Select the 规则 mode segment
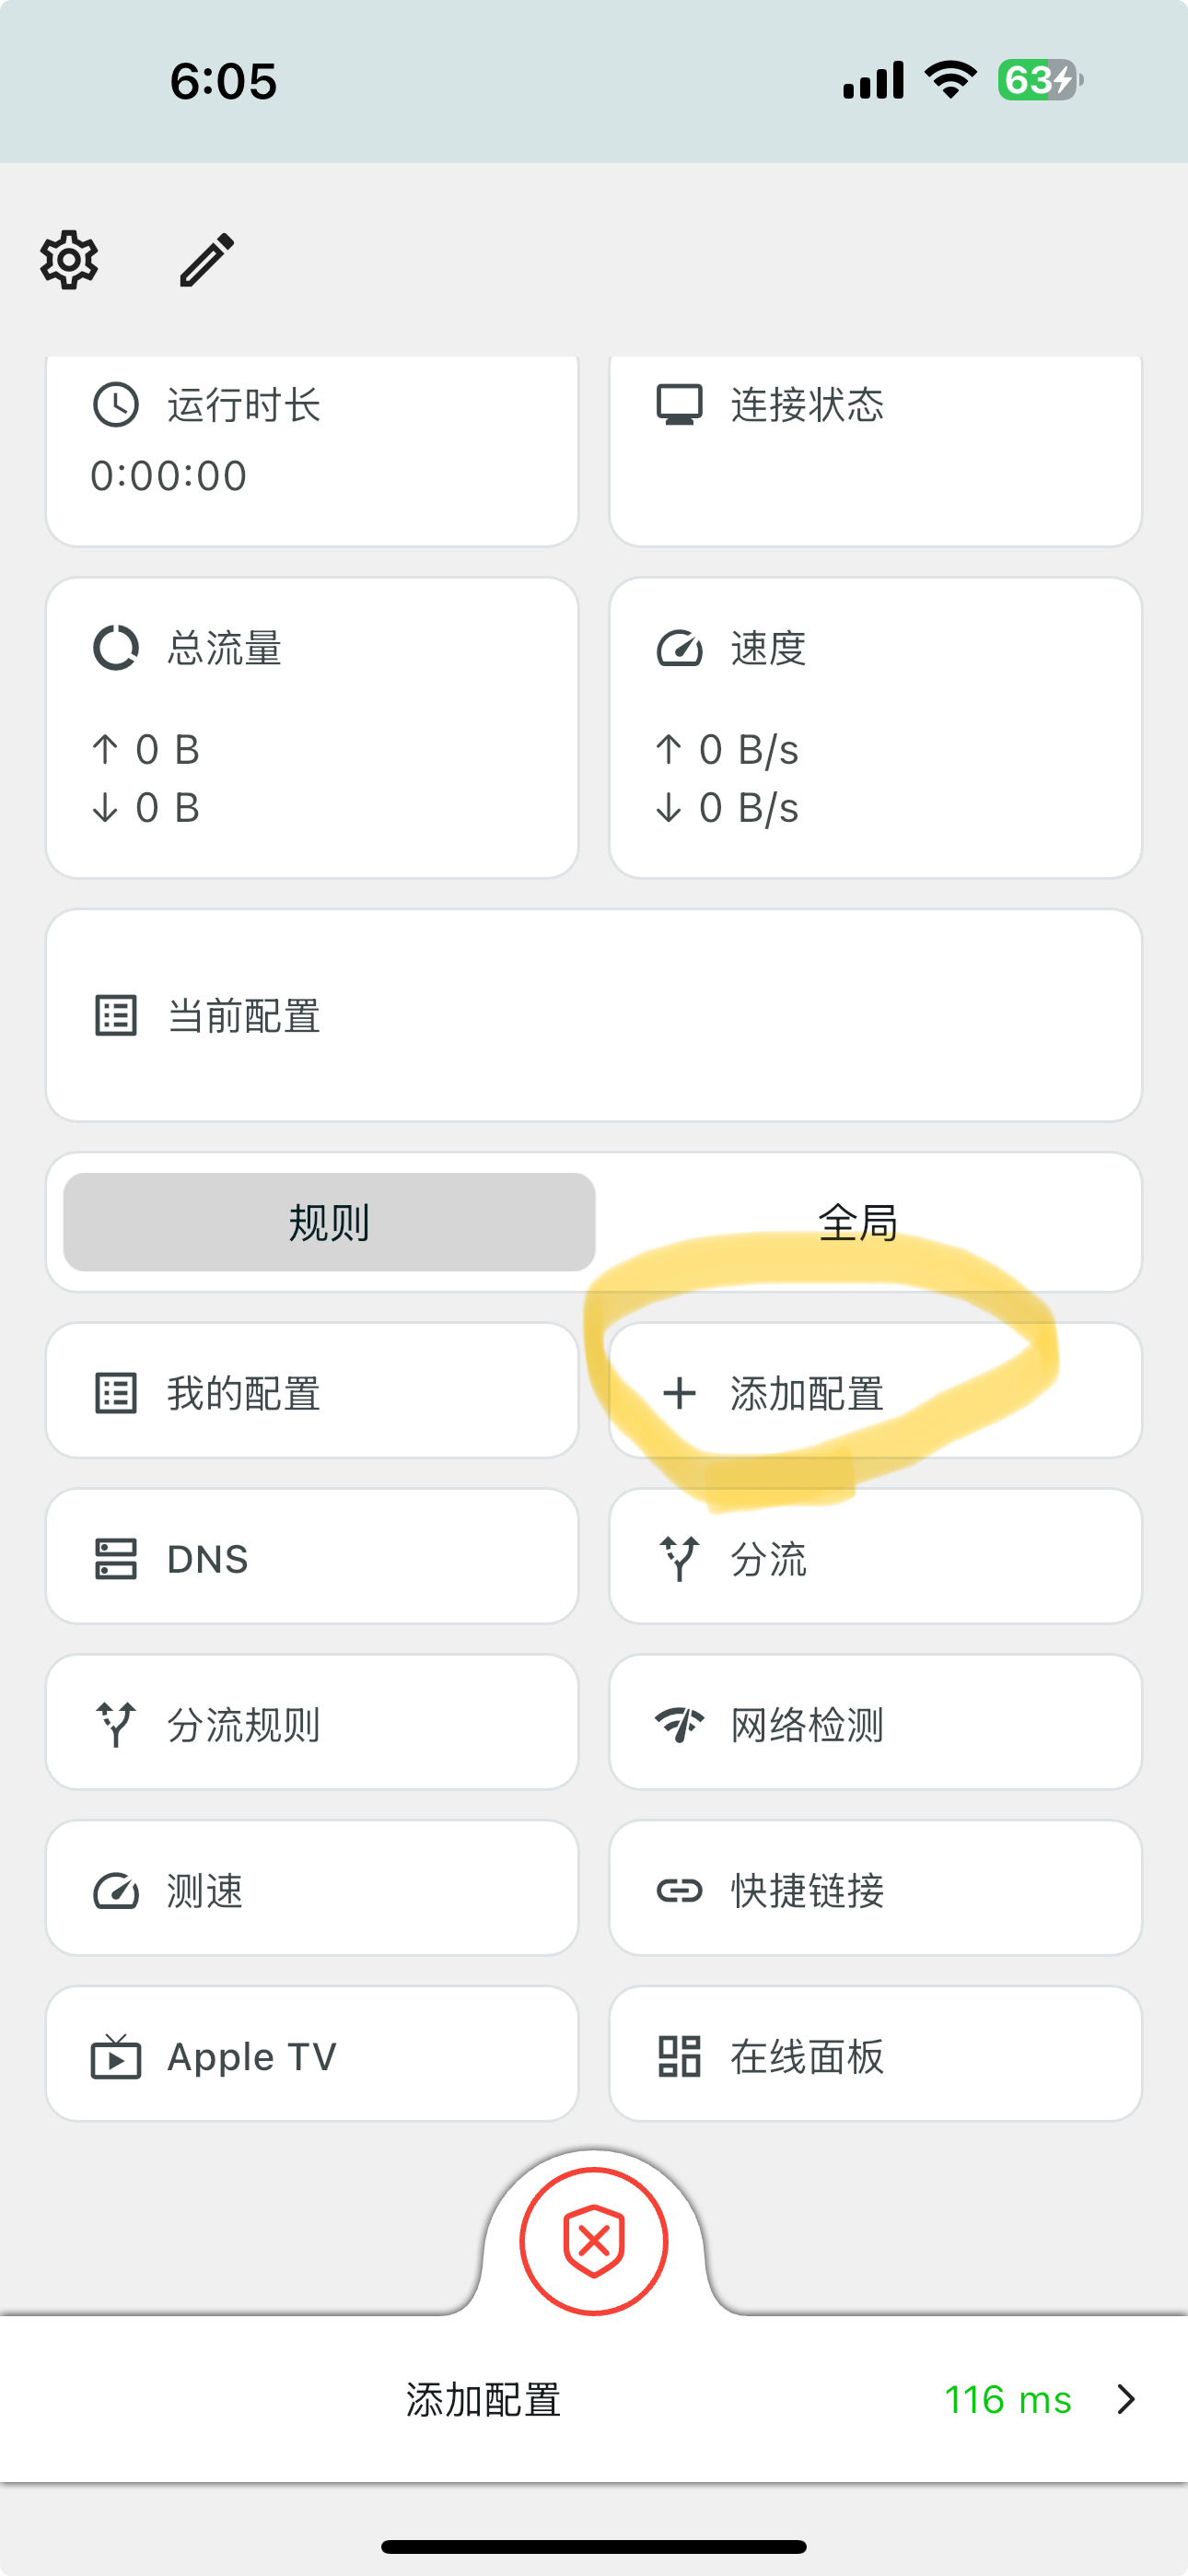Screen dimensions: 1188x2576 click(x=329, y=1222)
